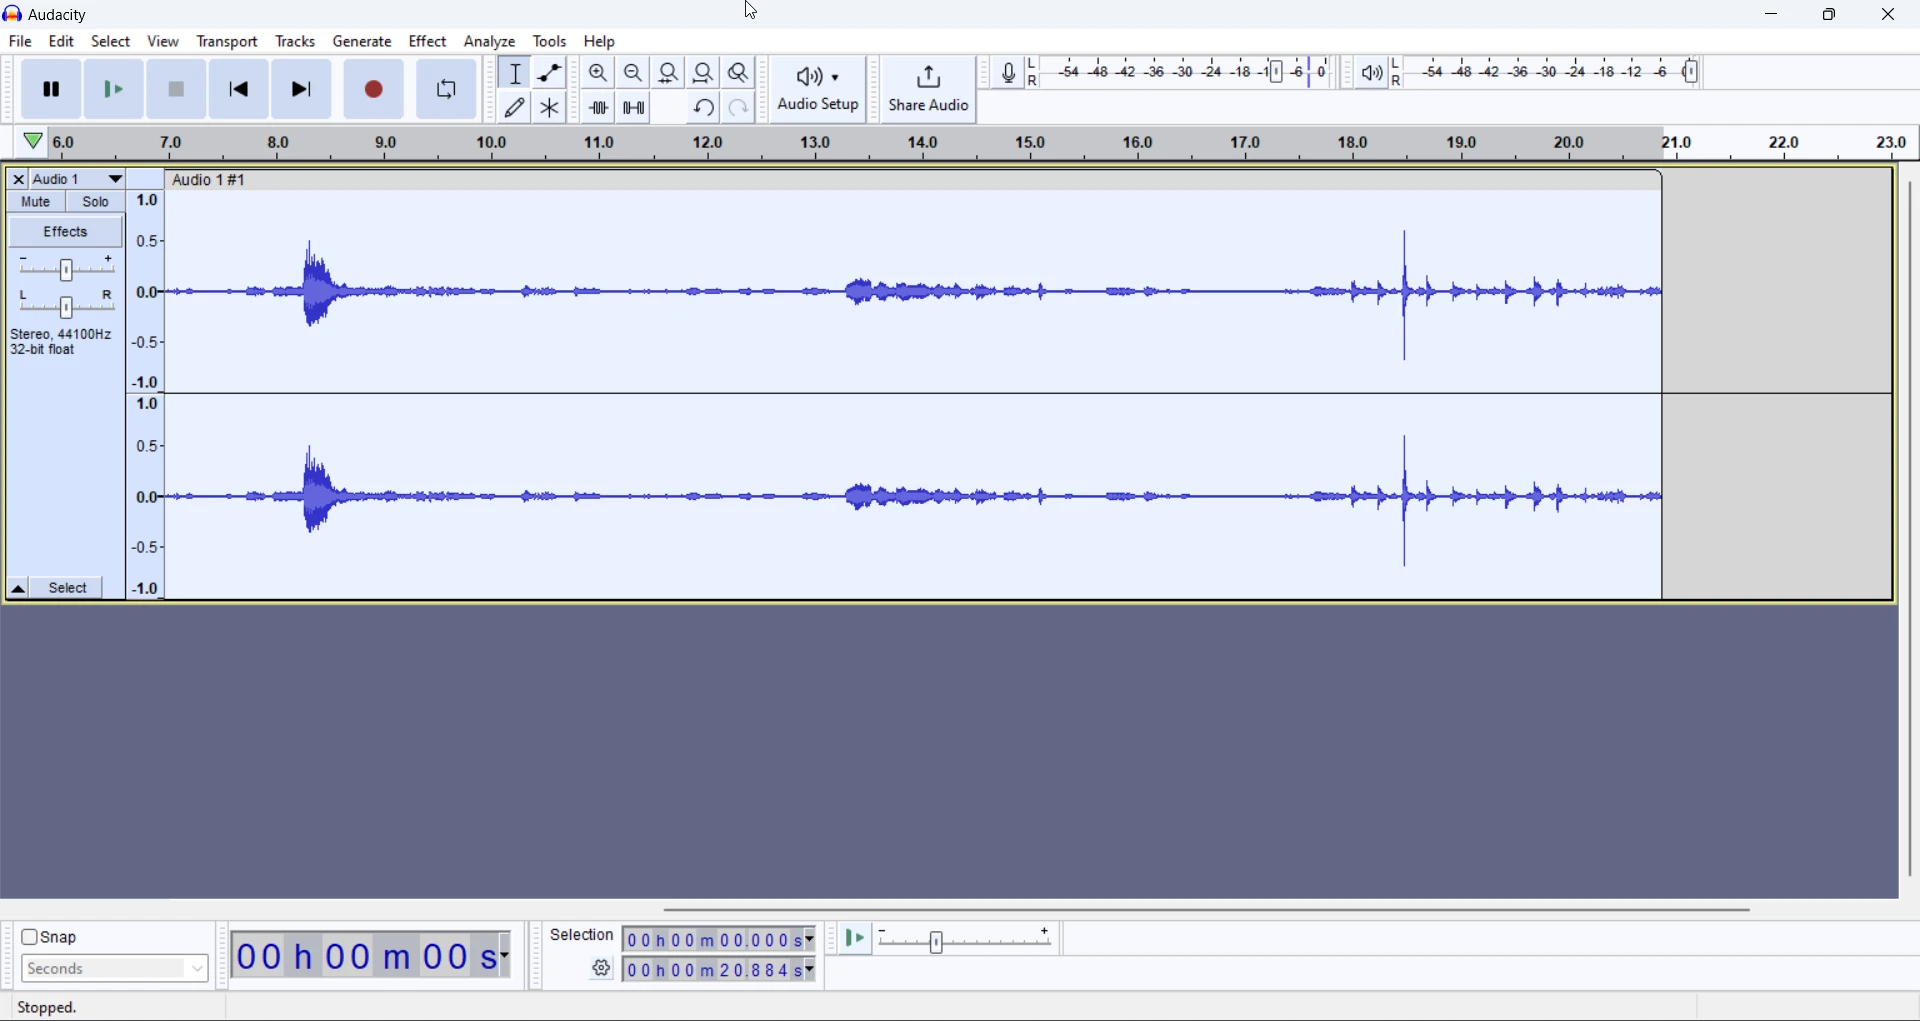This screenshot has height=1021, width=1920.
Task: Open the View menu
Action: tap(163, 42)
